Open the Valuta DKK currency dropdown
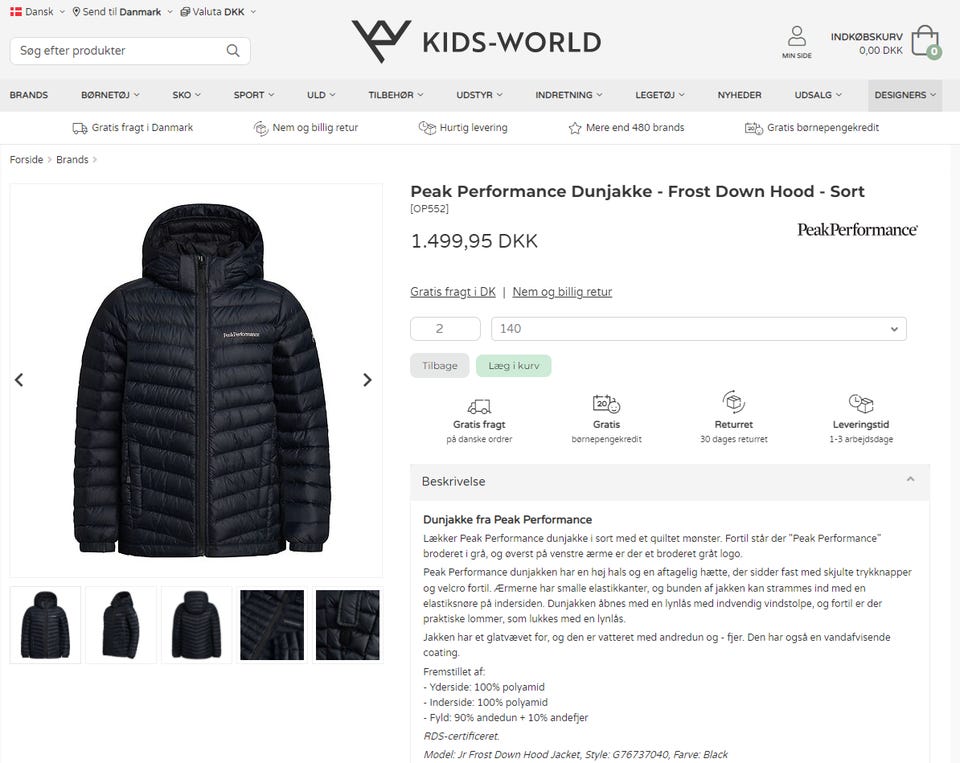This screenshot has width=960, height=763. 217,12
